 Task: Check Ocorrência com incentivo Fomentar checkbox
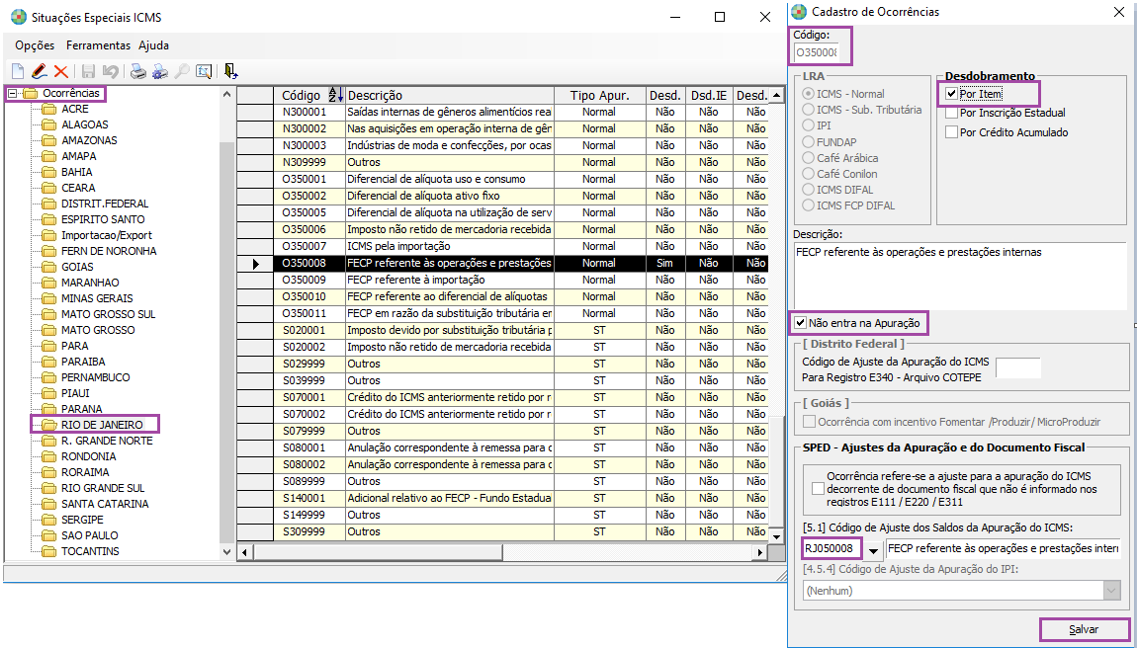coord(809,422)
